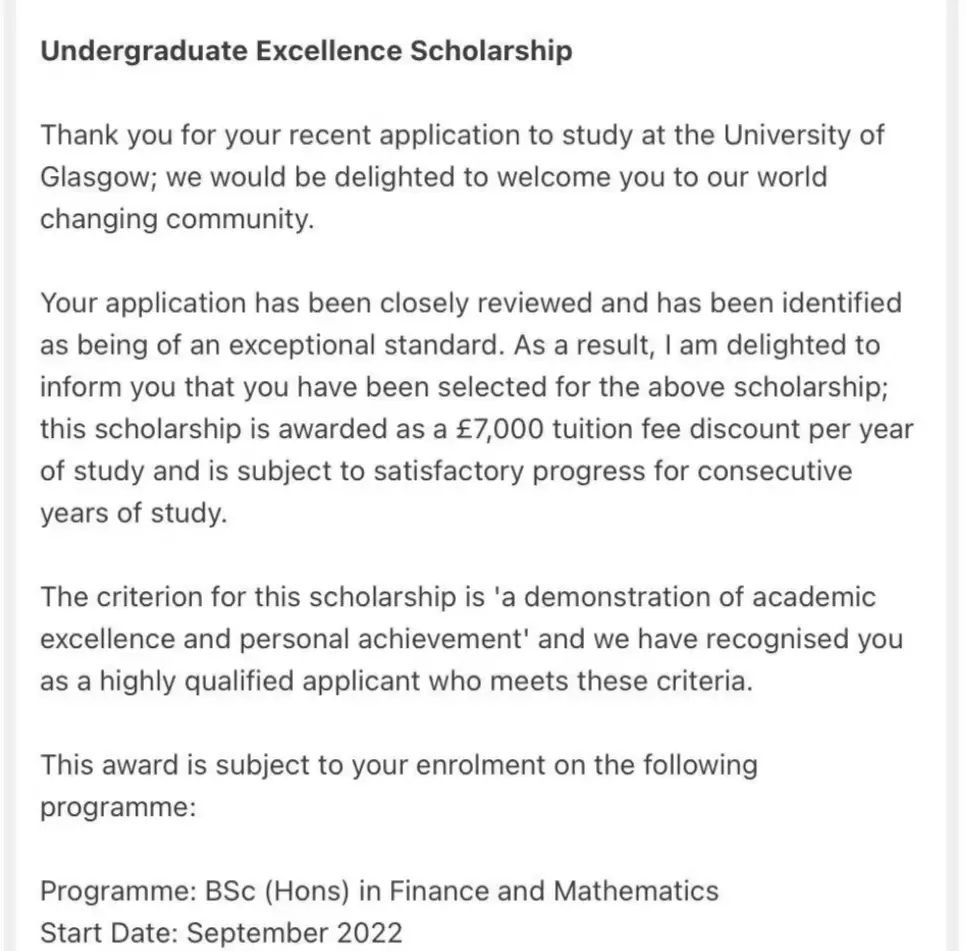Image resolution: width=966 pixels, height=951 pixels.
Task: Click the "Start Date:" label
Action: point(109,933)
